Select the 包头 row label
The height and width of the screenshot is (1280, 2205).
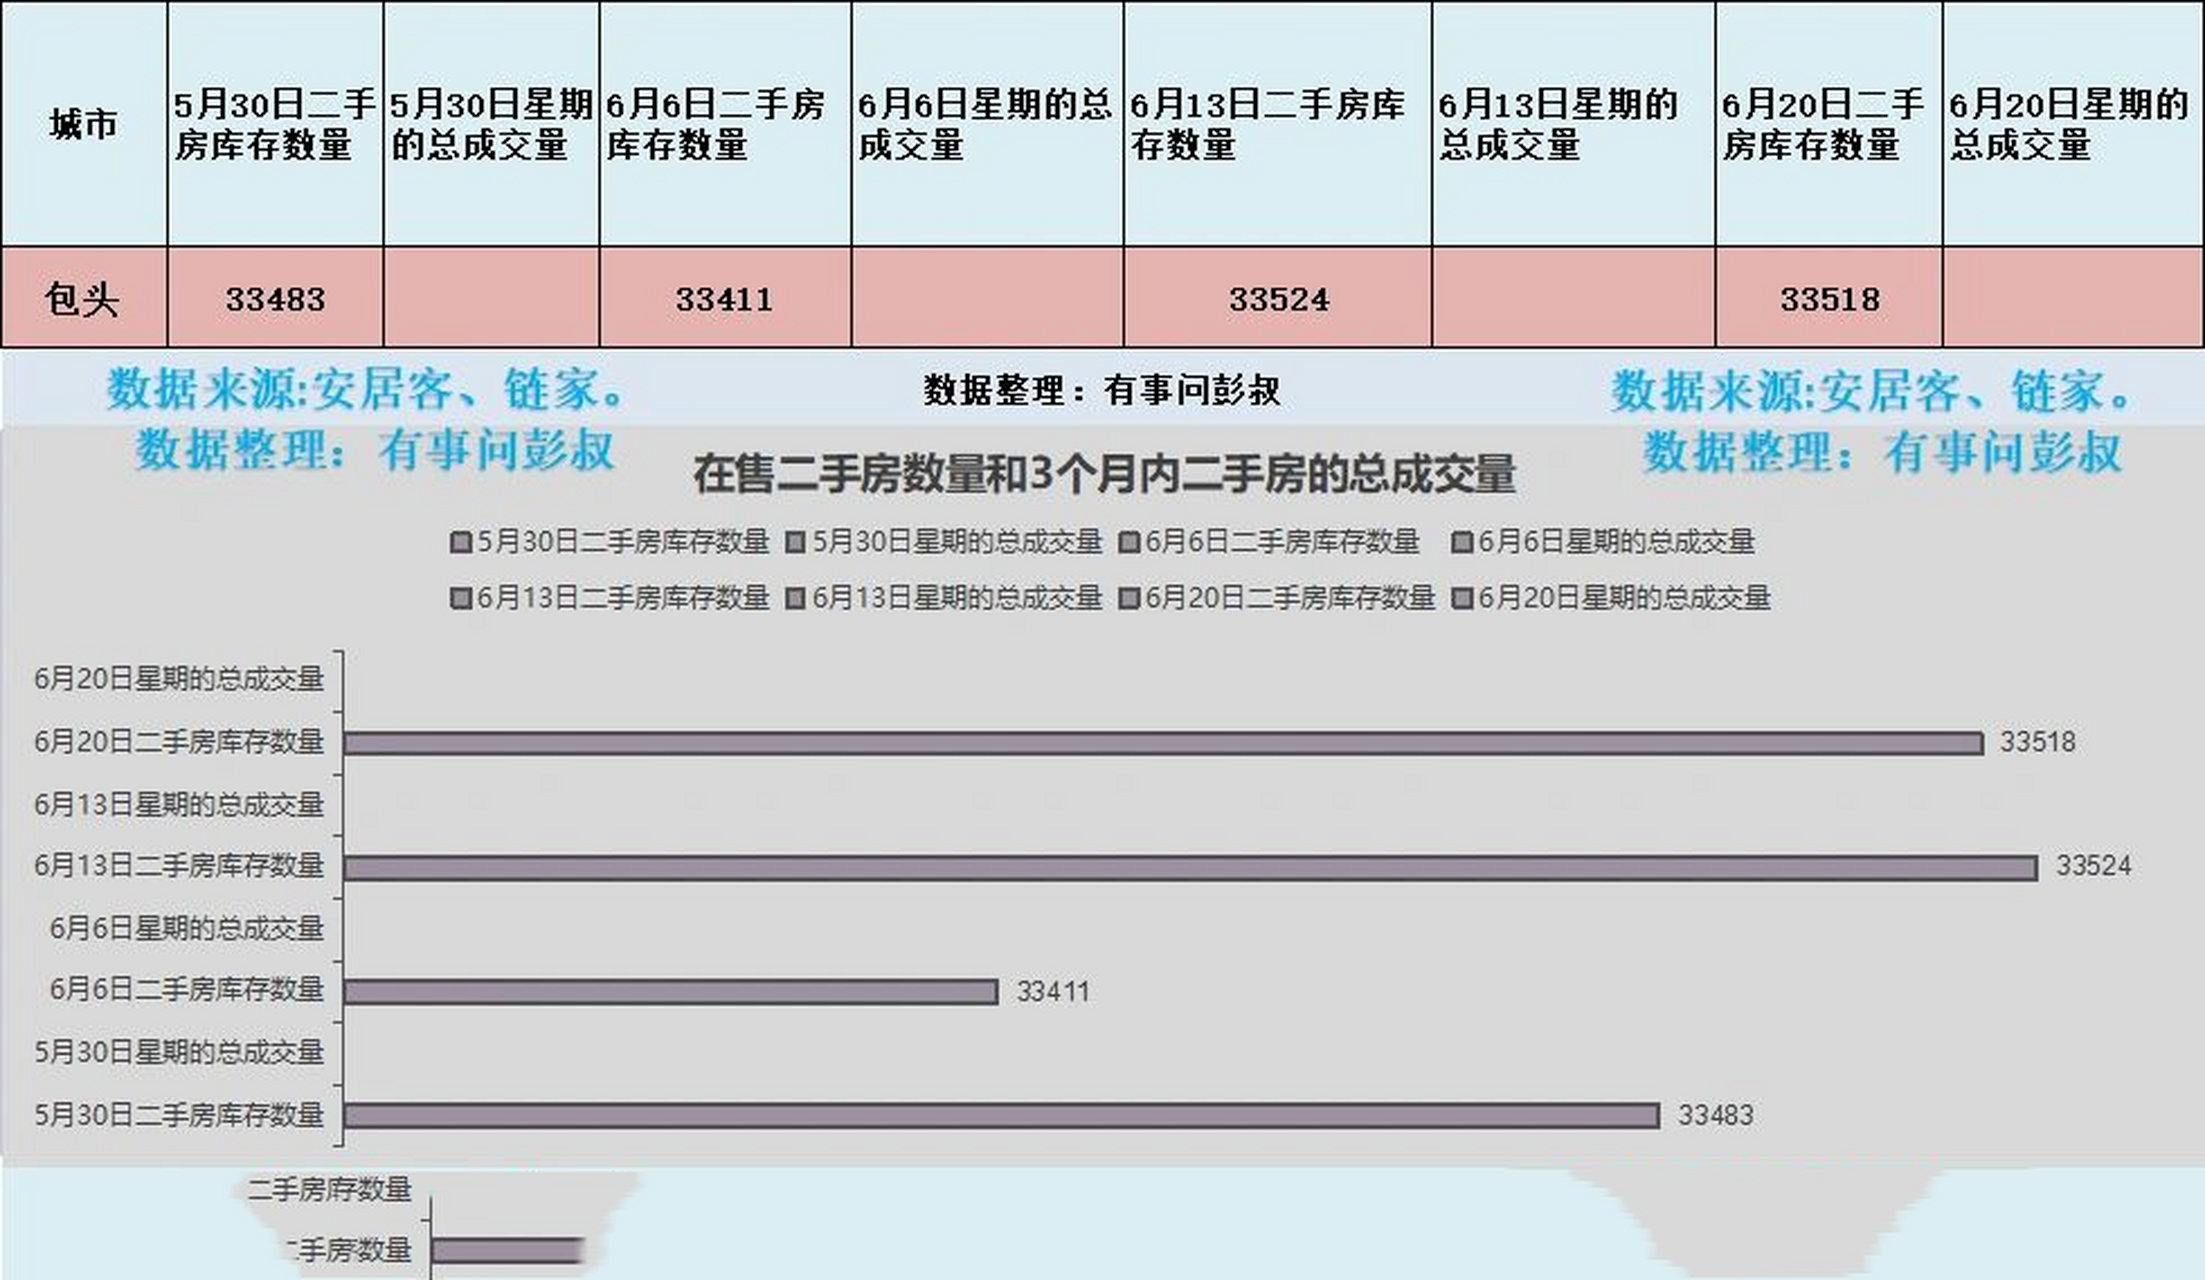pyautogui.click(x=82, y=297)
